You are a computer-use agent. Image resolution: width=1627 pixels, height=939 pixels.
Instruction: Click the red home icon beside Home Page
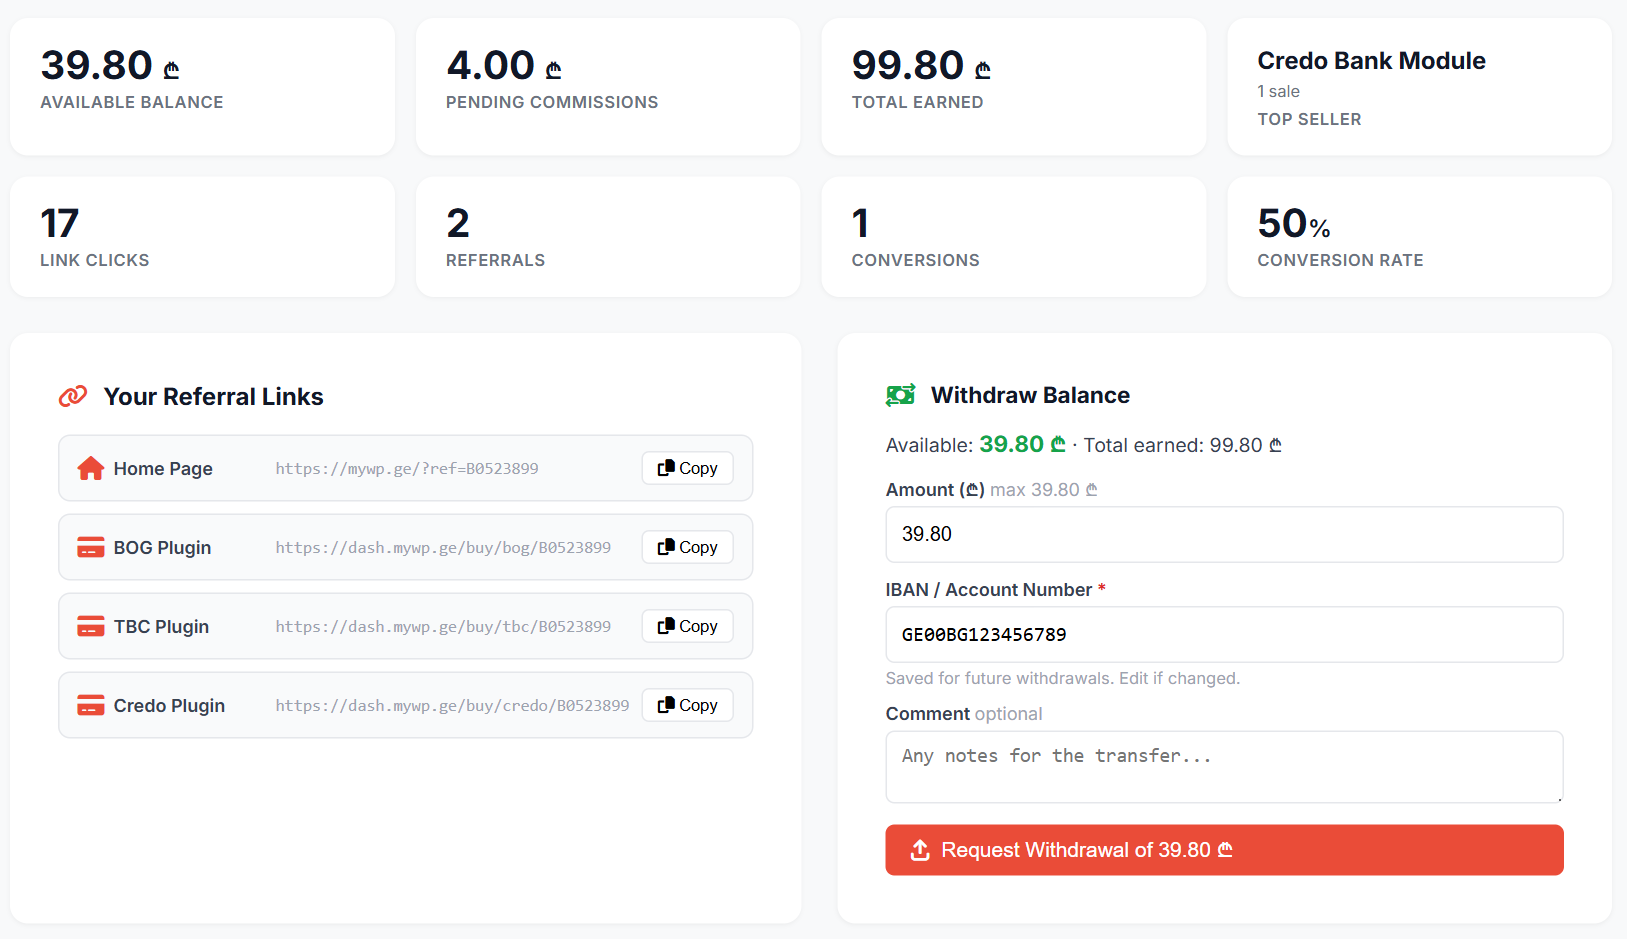[91, 468]
